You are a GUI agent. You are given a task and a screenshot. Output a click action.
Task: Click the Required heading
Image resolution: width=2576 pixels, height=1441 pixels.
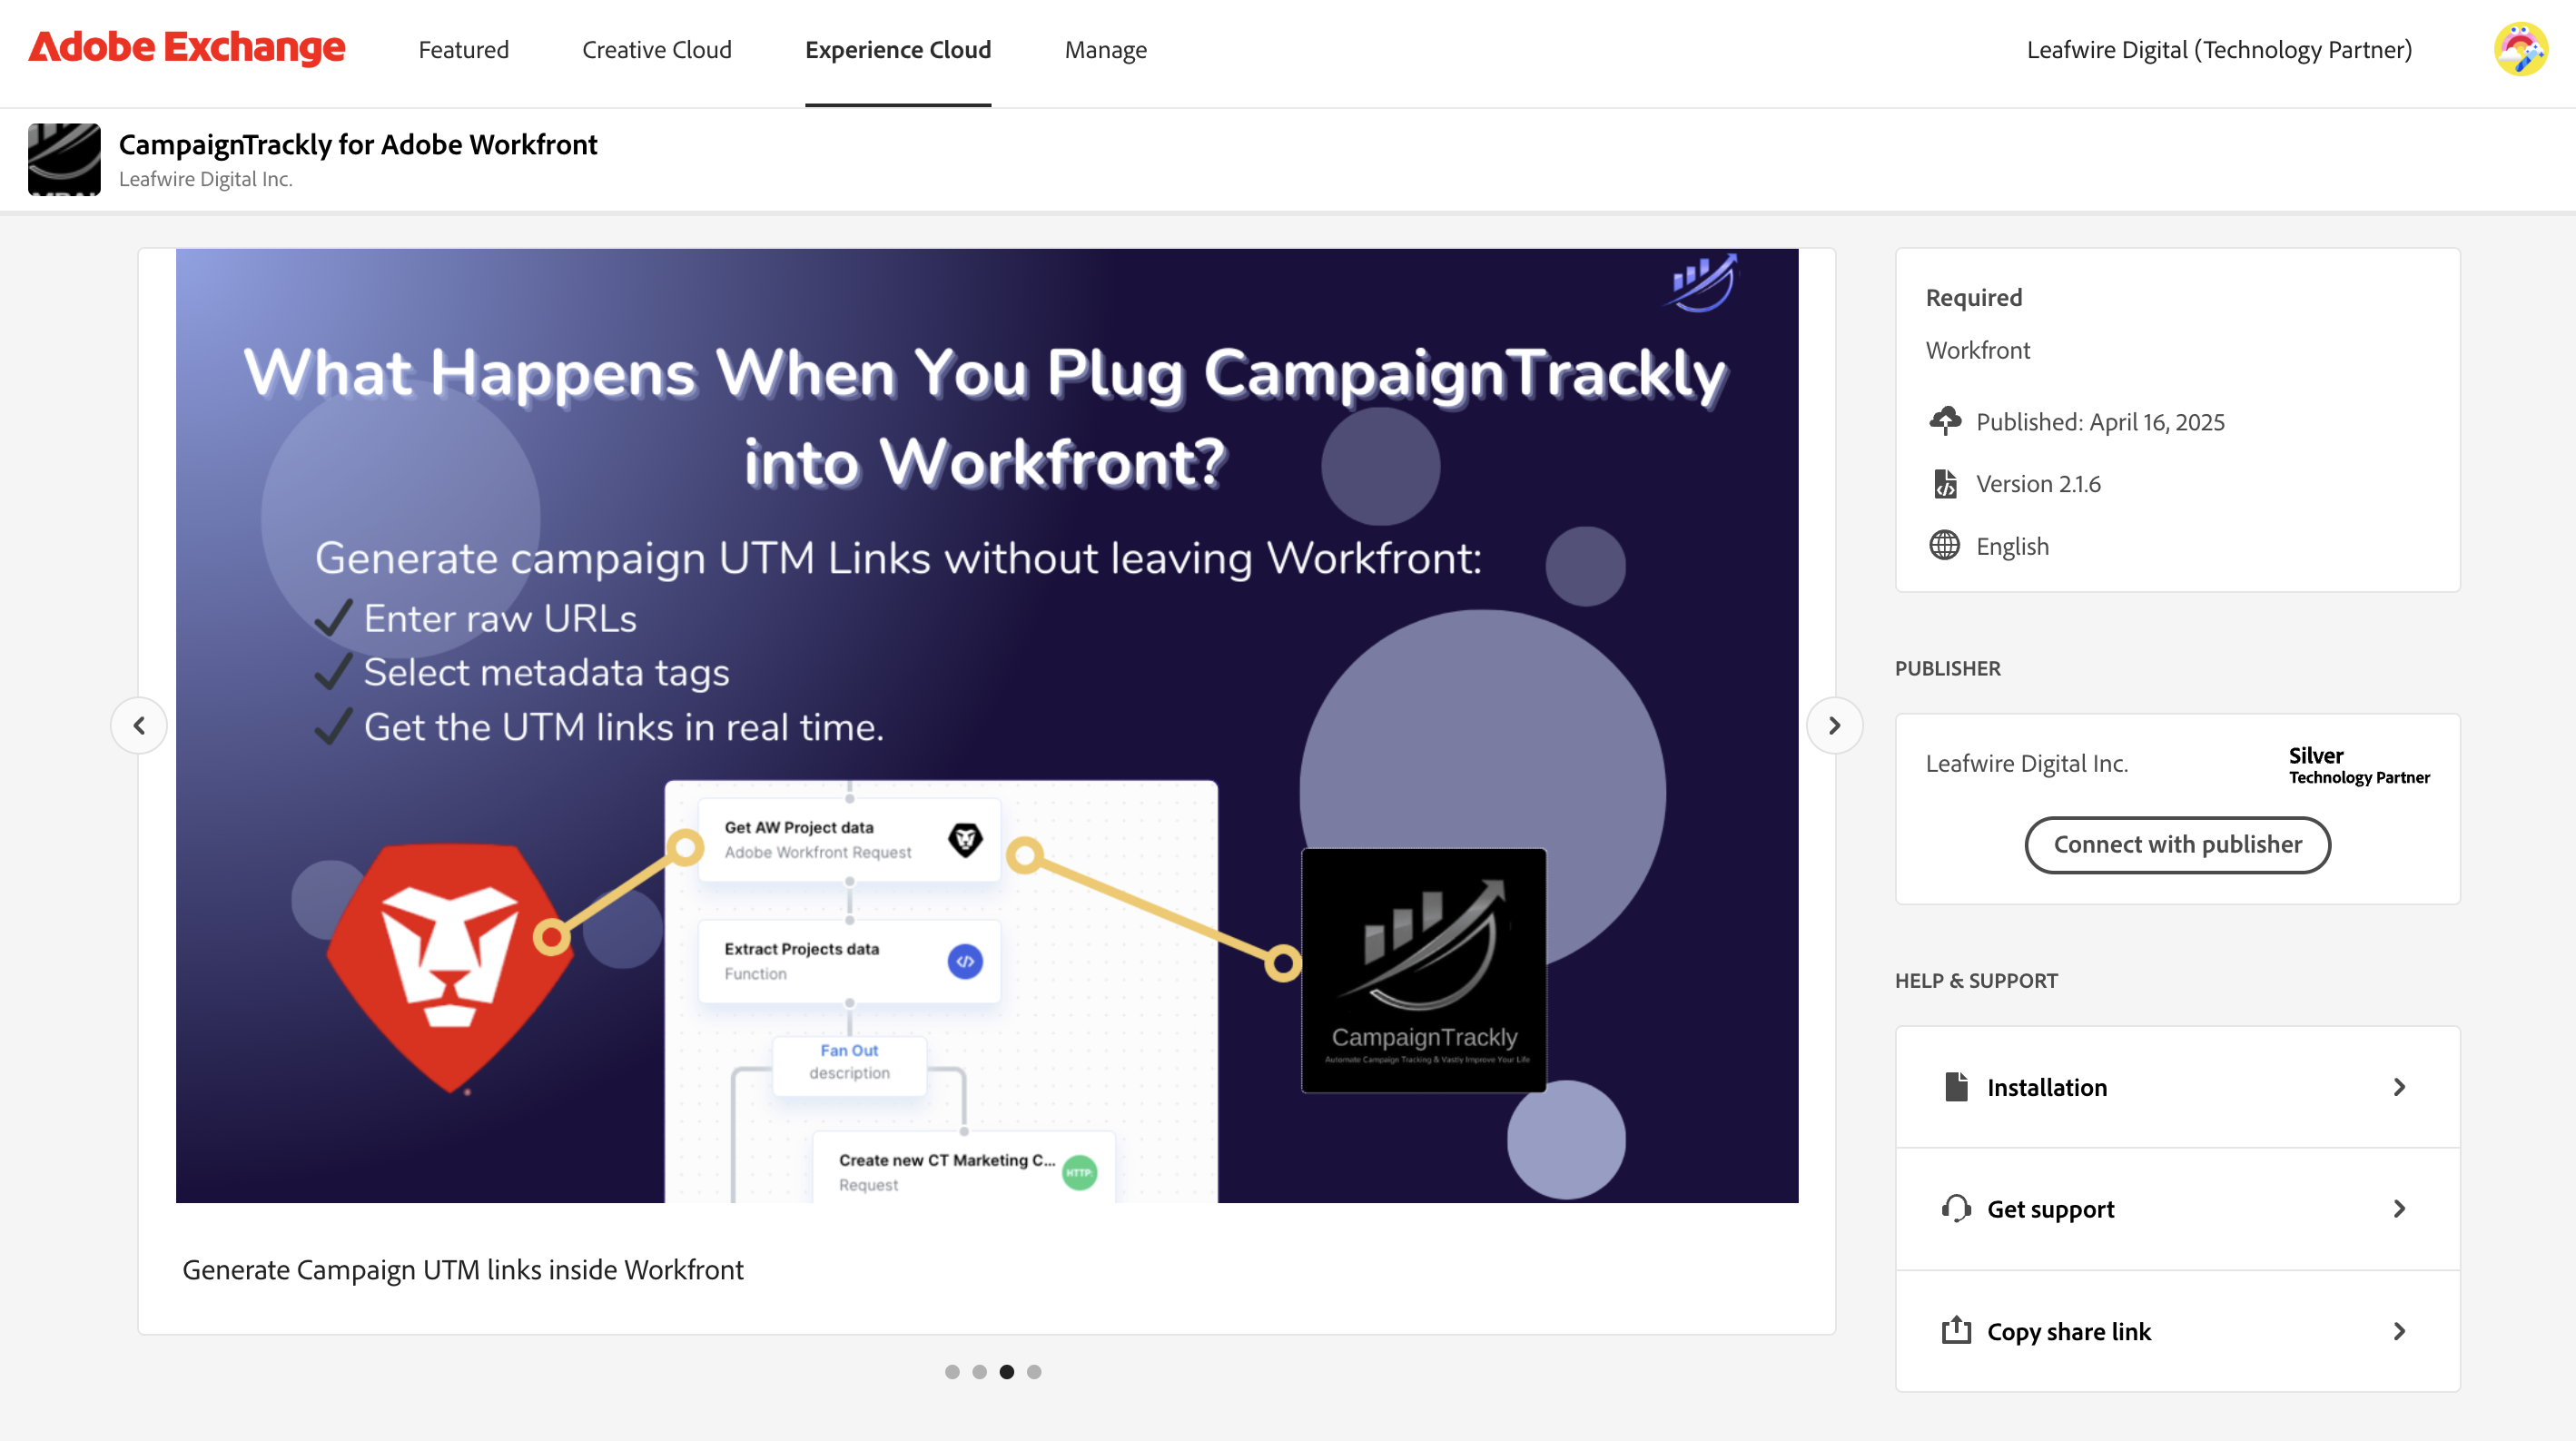1974,298
